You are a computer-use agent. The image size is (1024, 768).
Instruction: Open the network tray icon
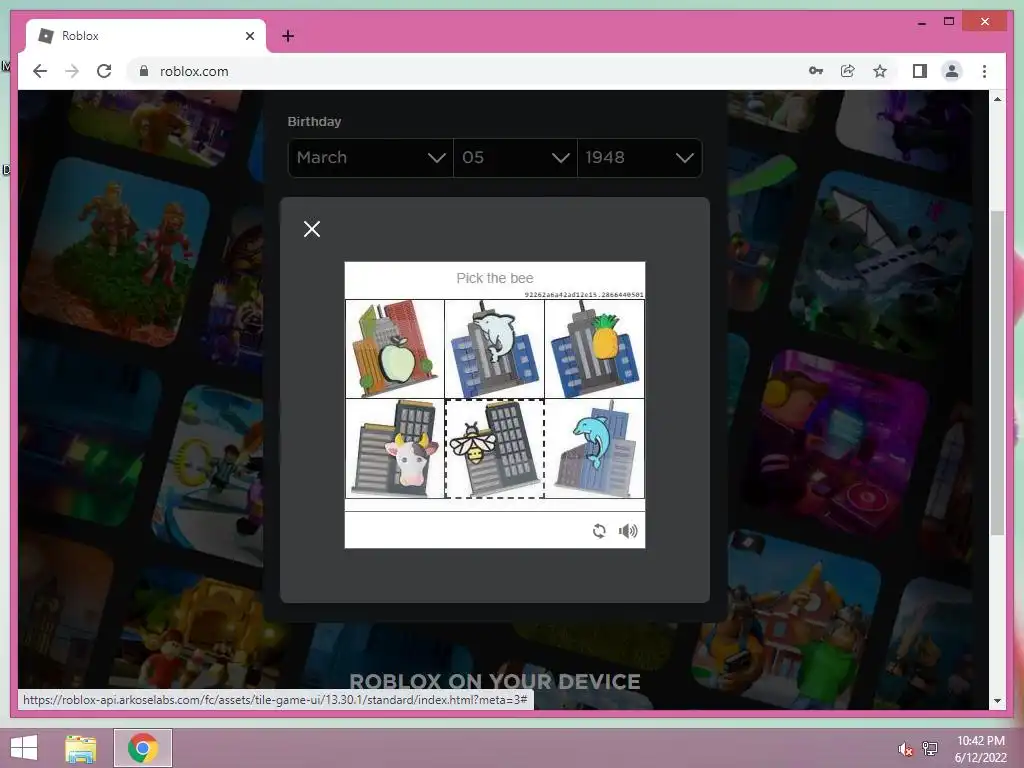929,749
